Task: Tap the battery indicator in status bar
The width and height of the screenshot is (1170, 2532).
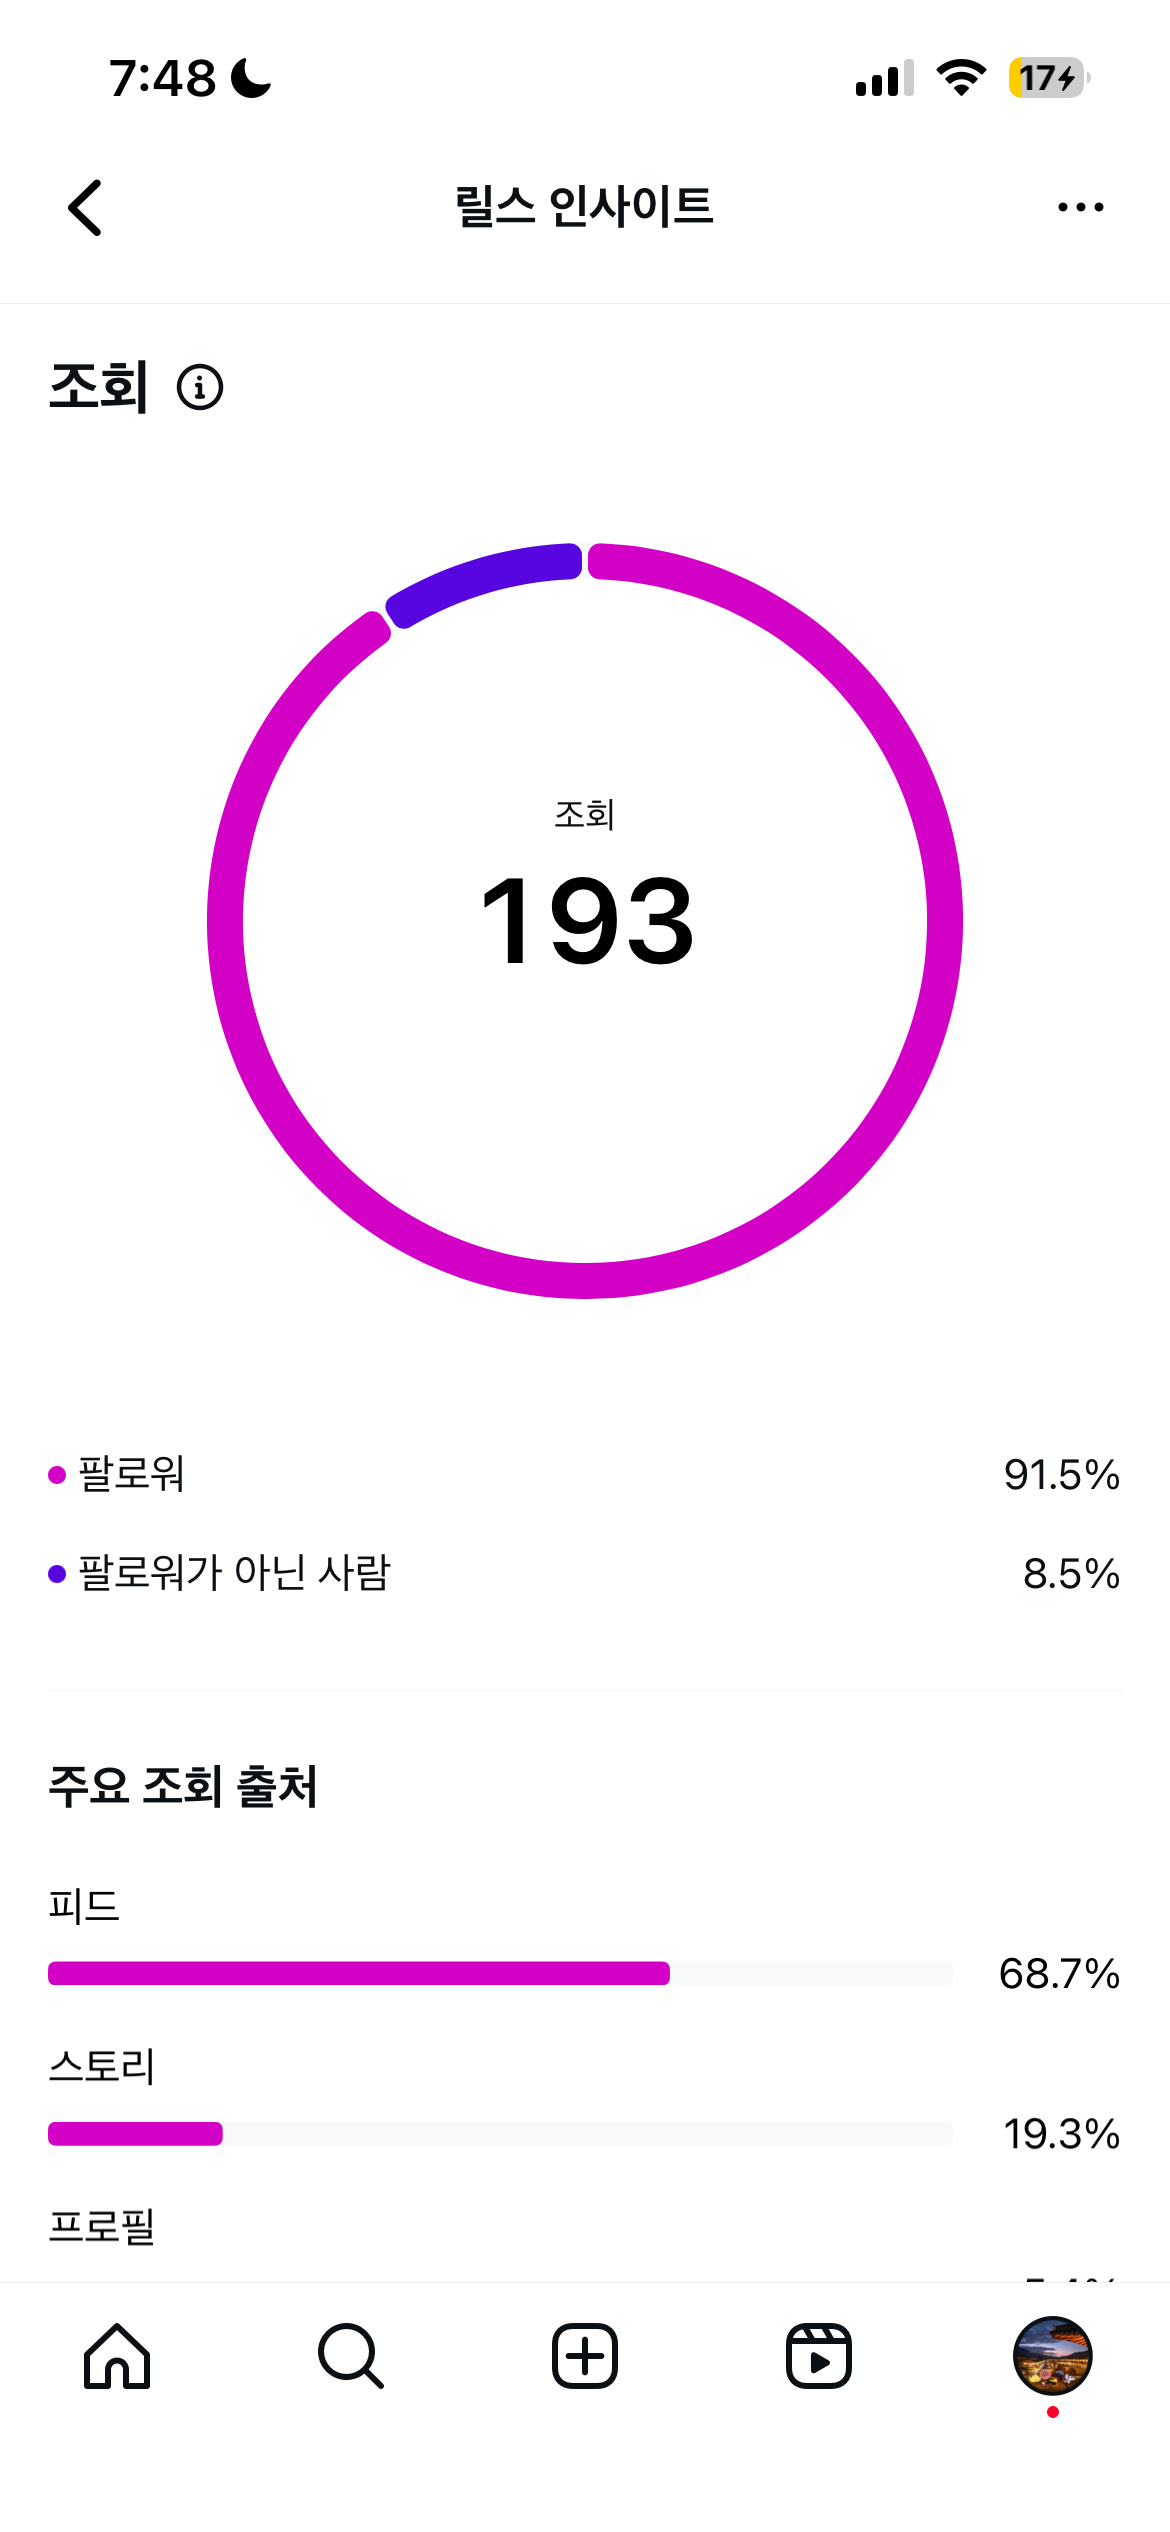Action: click(1048, 78)
